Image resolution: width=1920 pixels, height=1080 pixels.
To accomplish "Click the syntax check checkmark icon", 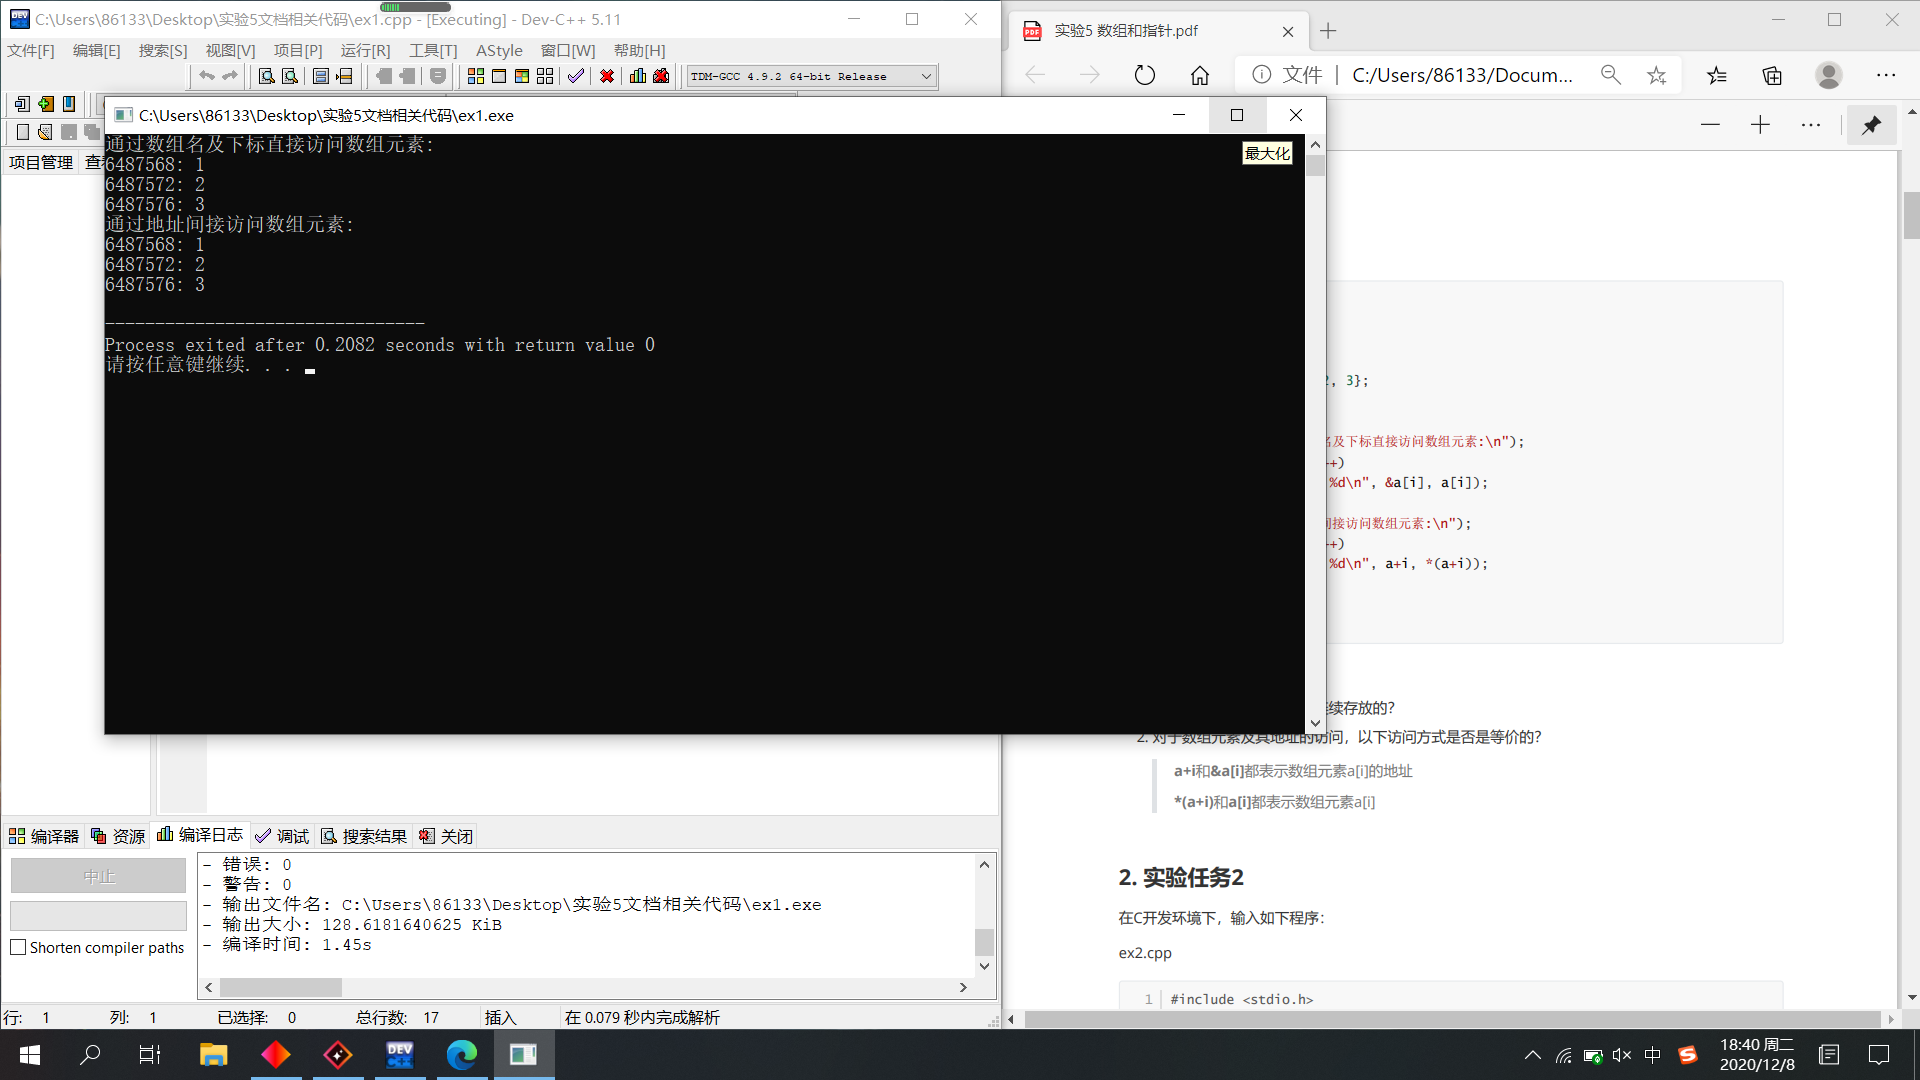I will 576,76.
